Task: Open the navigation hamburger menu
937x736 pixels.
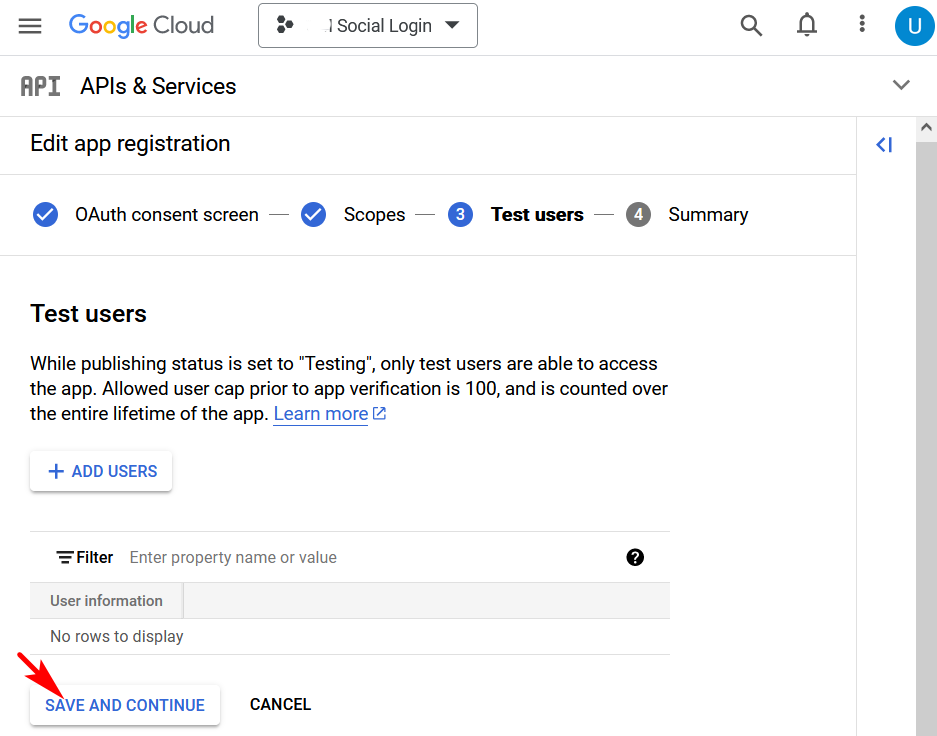Action: pyautogui.click(x=29, y=25)
